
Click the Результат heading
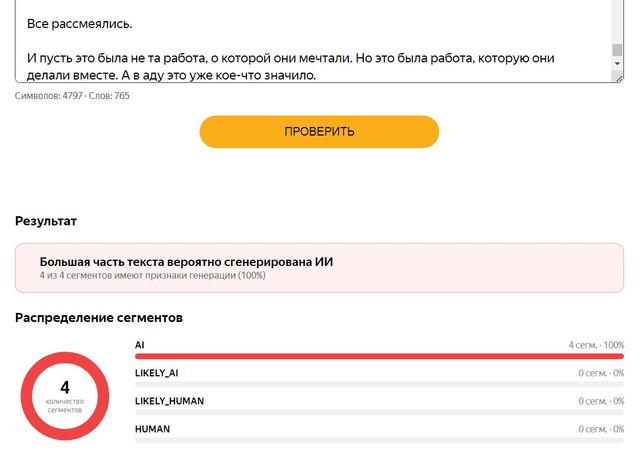46,221
